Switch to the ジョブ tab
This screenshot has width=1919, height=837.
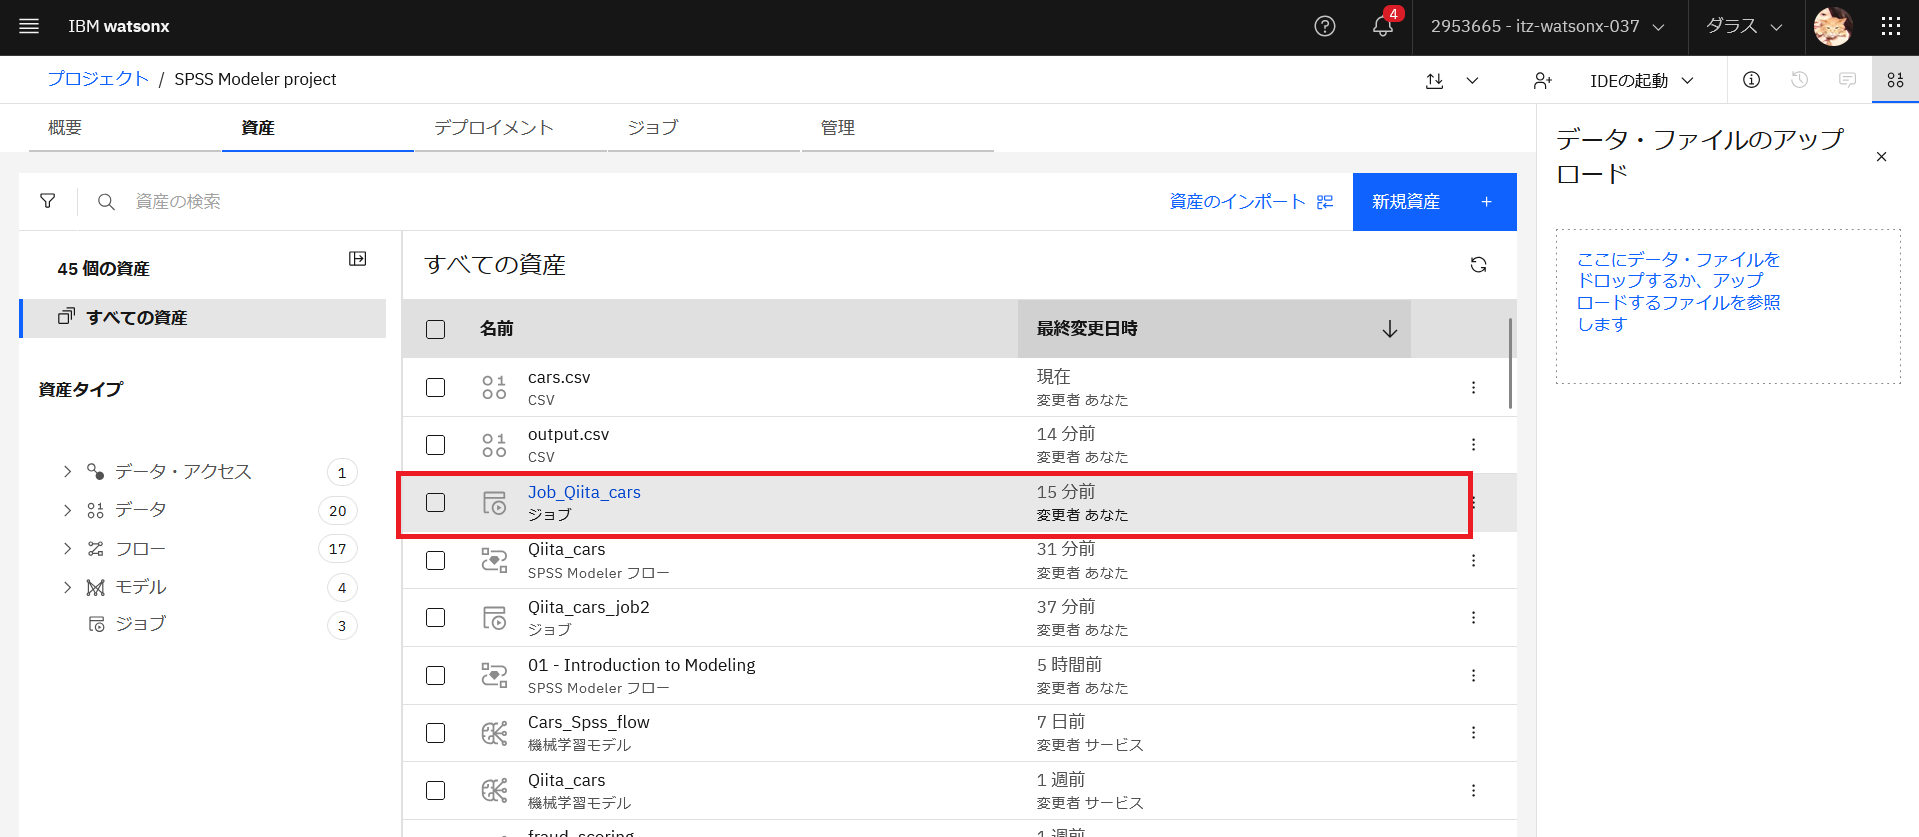coord(704,128)
